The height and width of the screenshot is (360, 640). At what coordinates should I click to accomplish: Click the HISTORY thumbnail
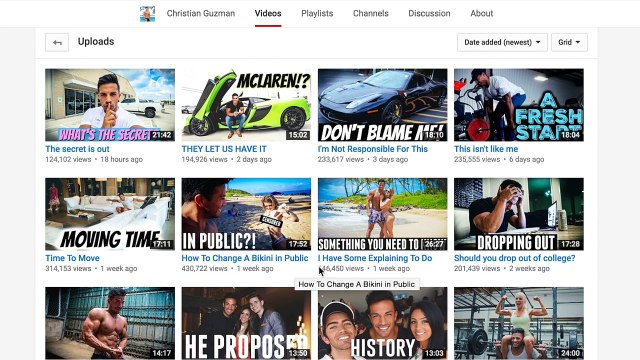[382, 323]
